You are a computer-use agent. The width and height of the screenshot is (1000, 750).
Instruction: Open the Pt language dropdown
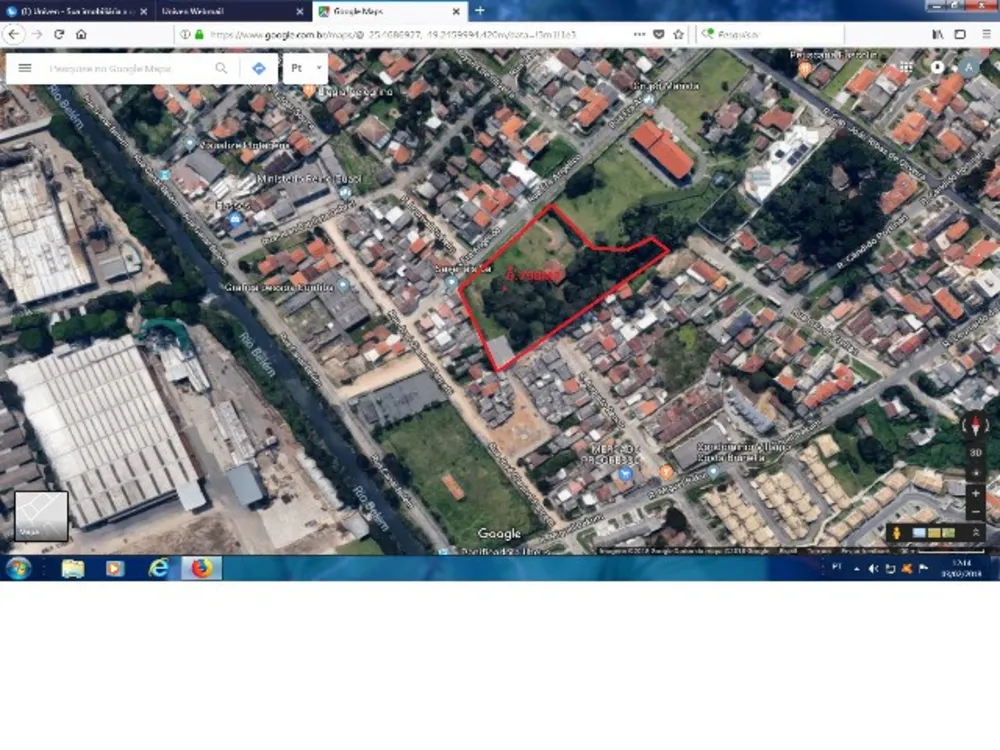[x=305, y=68]
